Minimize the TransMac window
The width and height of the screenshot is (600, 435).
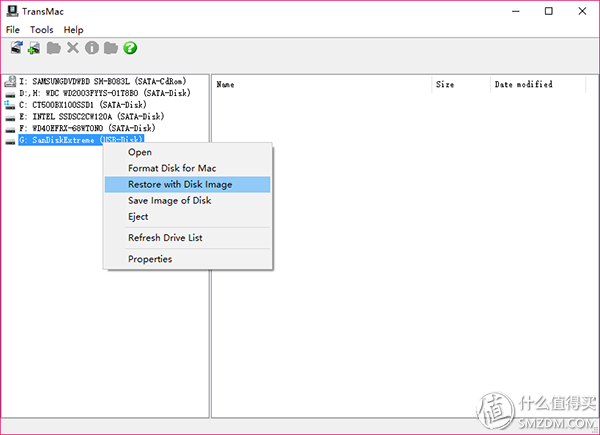pyautogui.click(x=515, y=11)
